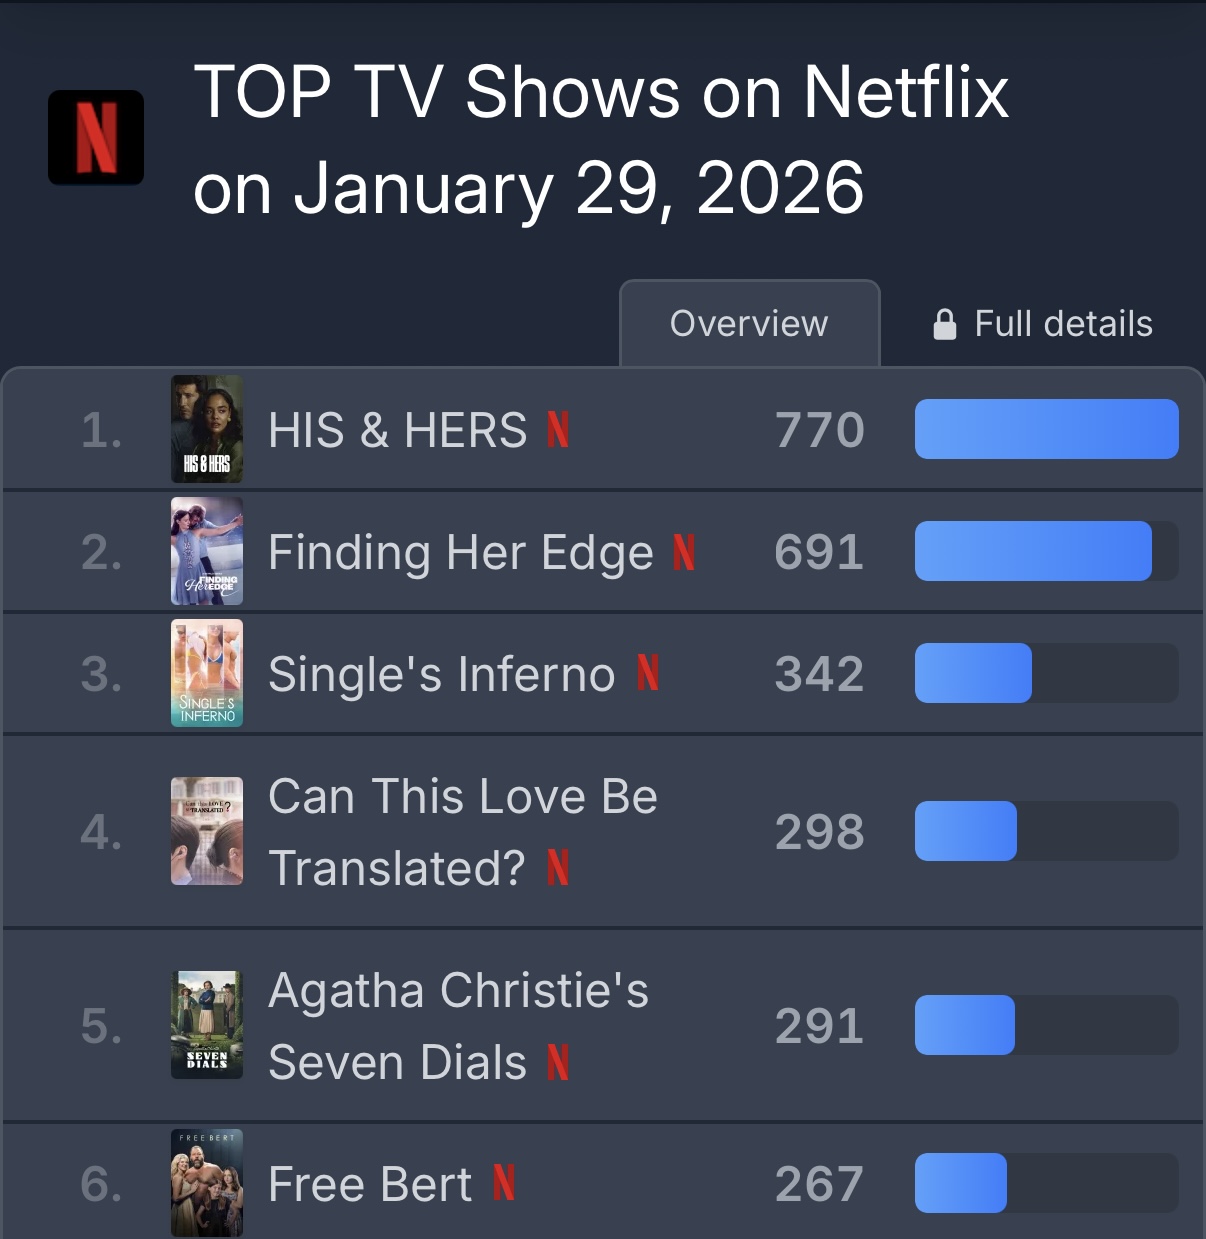Screen dimensions: 1206x1239
Task: Click Netflix N icon next to Finding Her Edge
Action: (684, 552)
